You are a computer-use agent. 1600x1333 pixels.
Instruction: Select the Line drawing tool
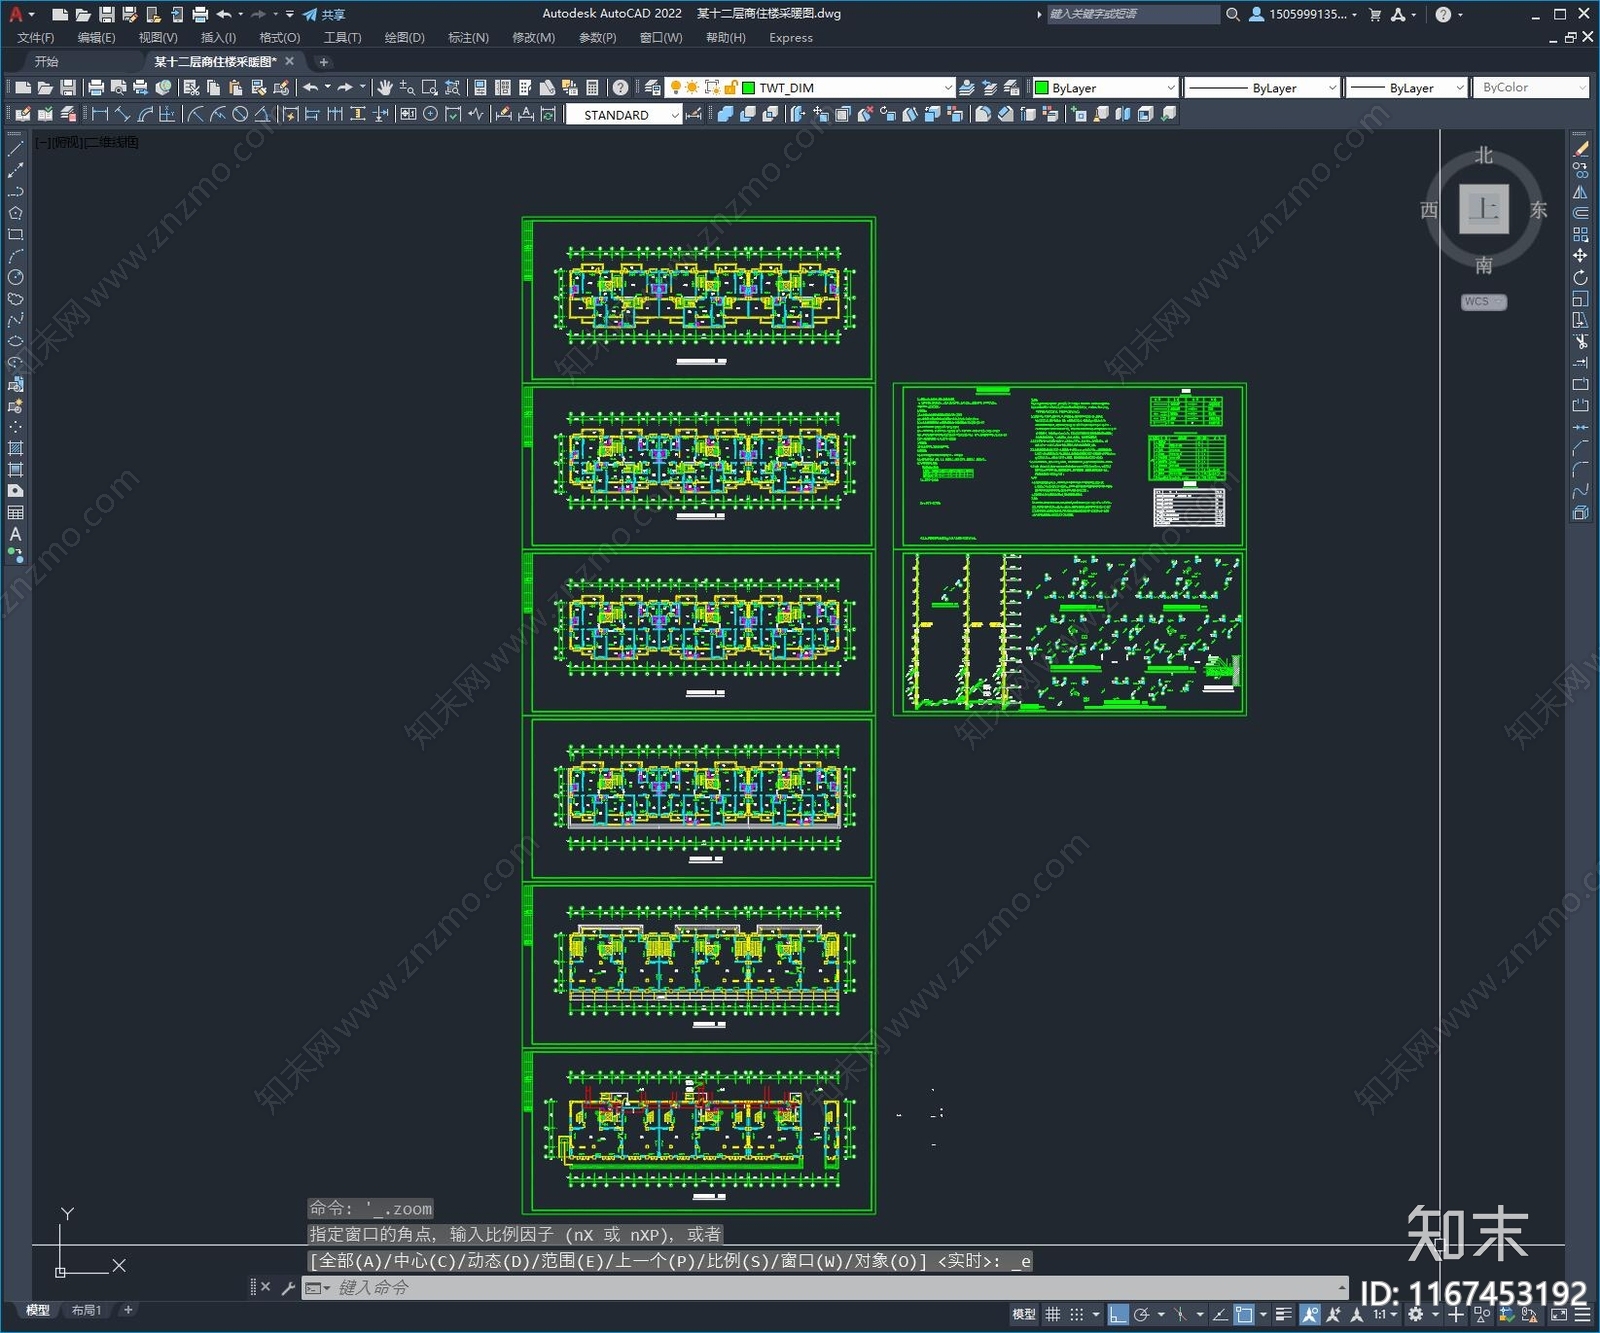[15, 148]
